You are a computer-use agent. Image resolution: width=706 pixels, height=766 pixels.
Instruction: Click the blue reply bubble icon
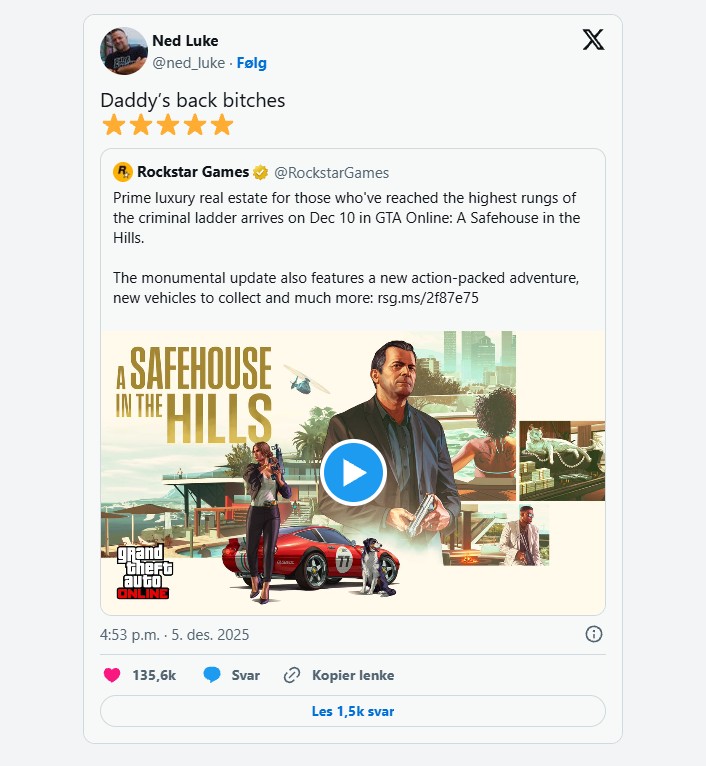[x=212, y=675]
